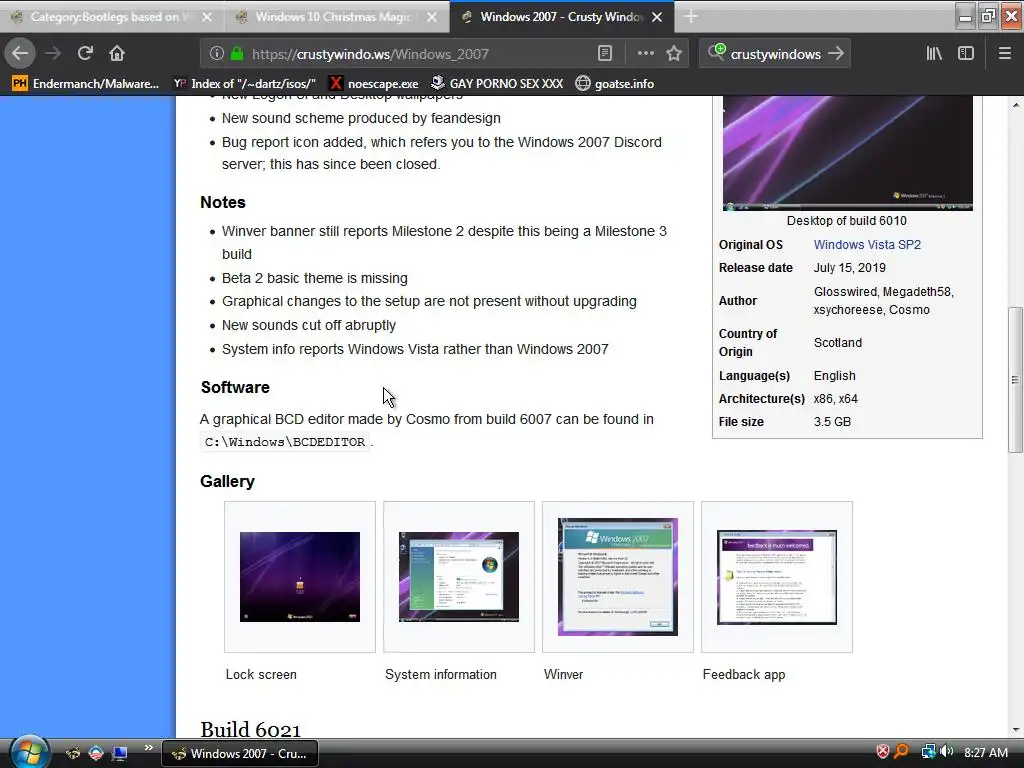Open the Index of /~dartz/isos/ bookmark

click(244, 84)
